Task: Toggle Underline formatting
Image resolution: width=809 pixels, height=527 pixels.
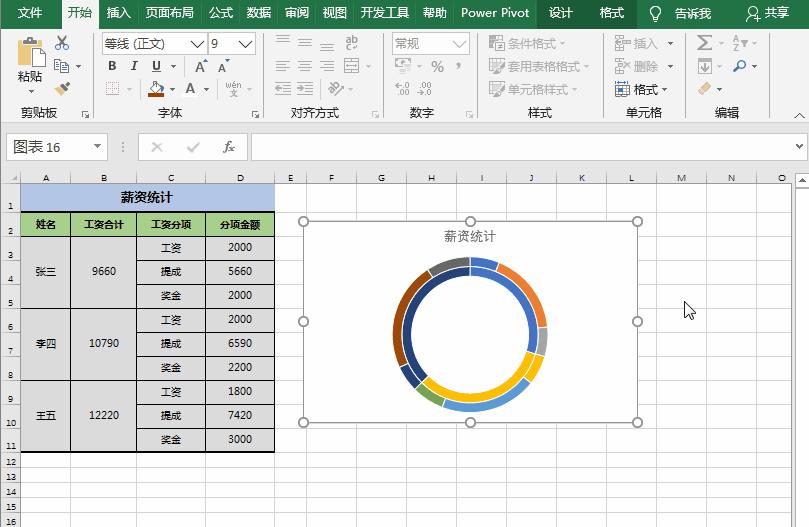Action: coord(156,66)
